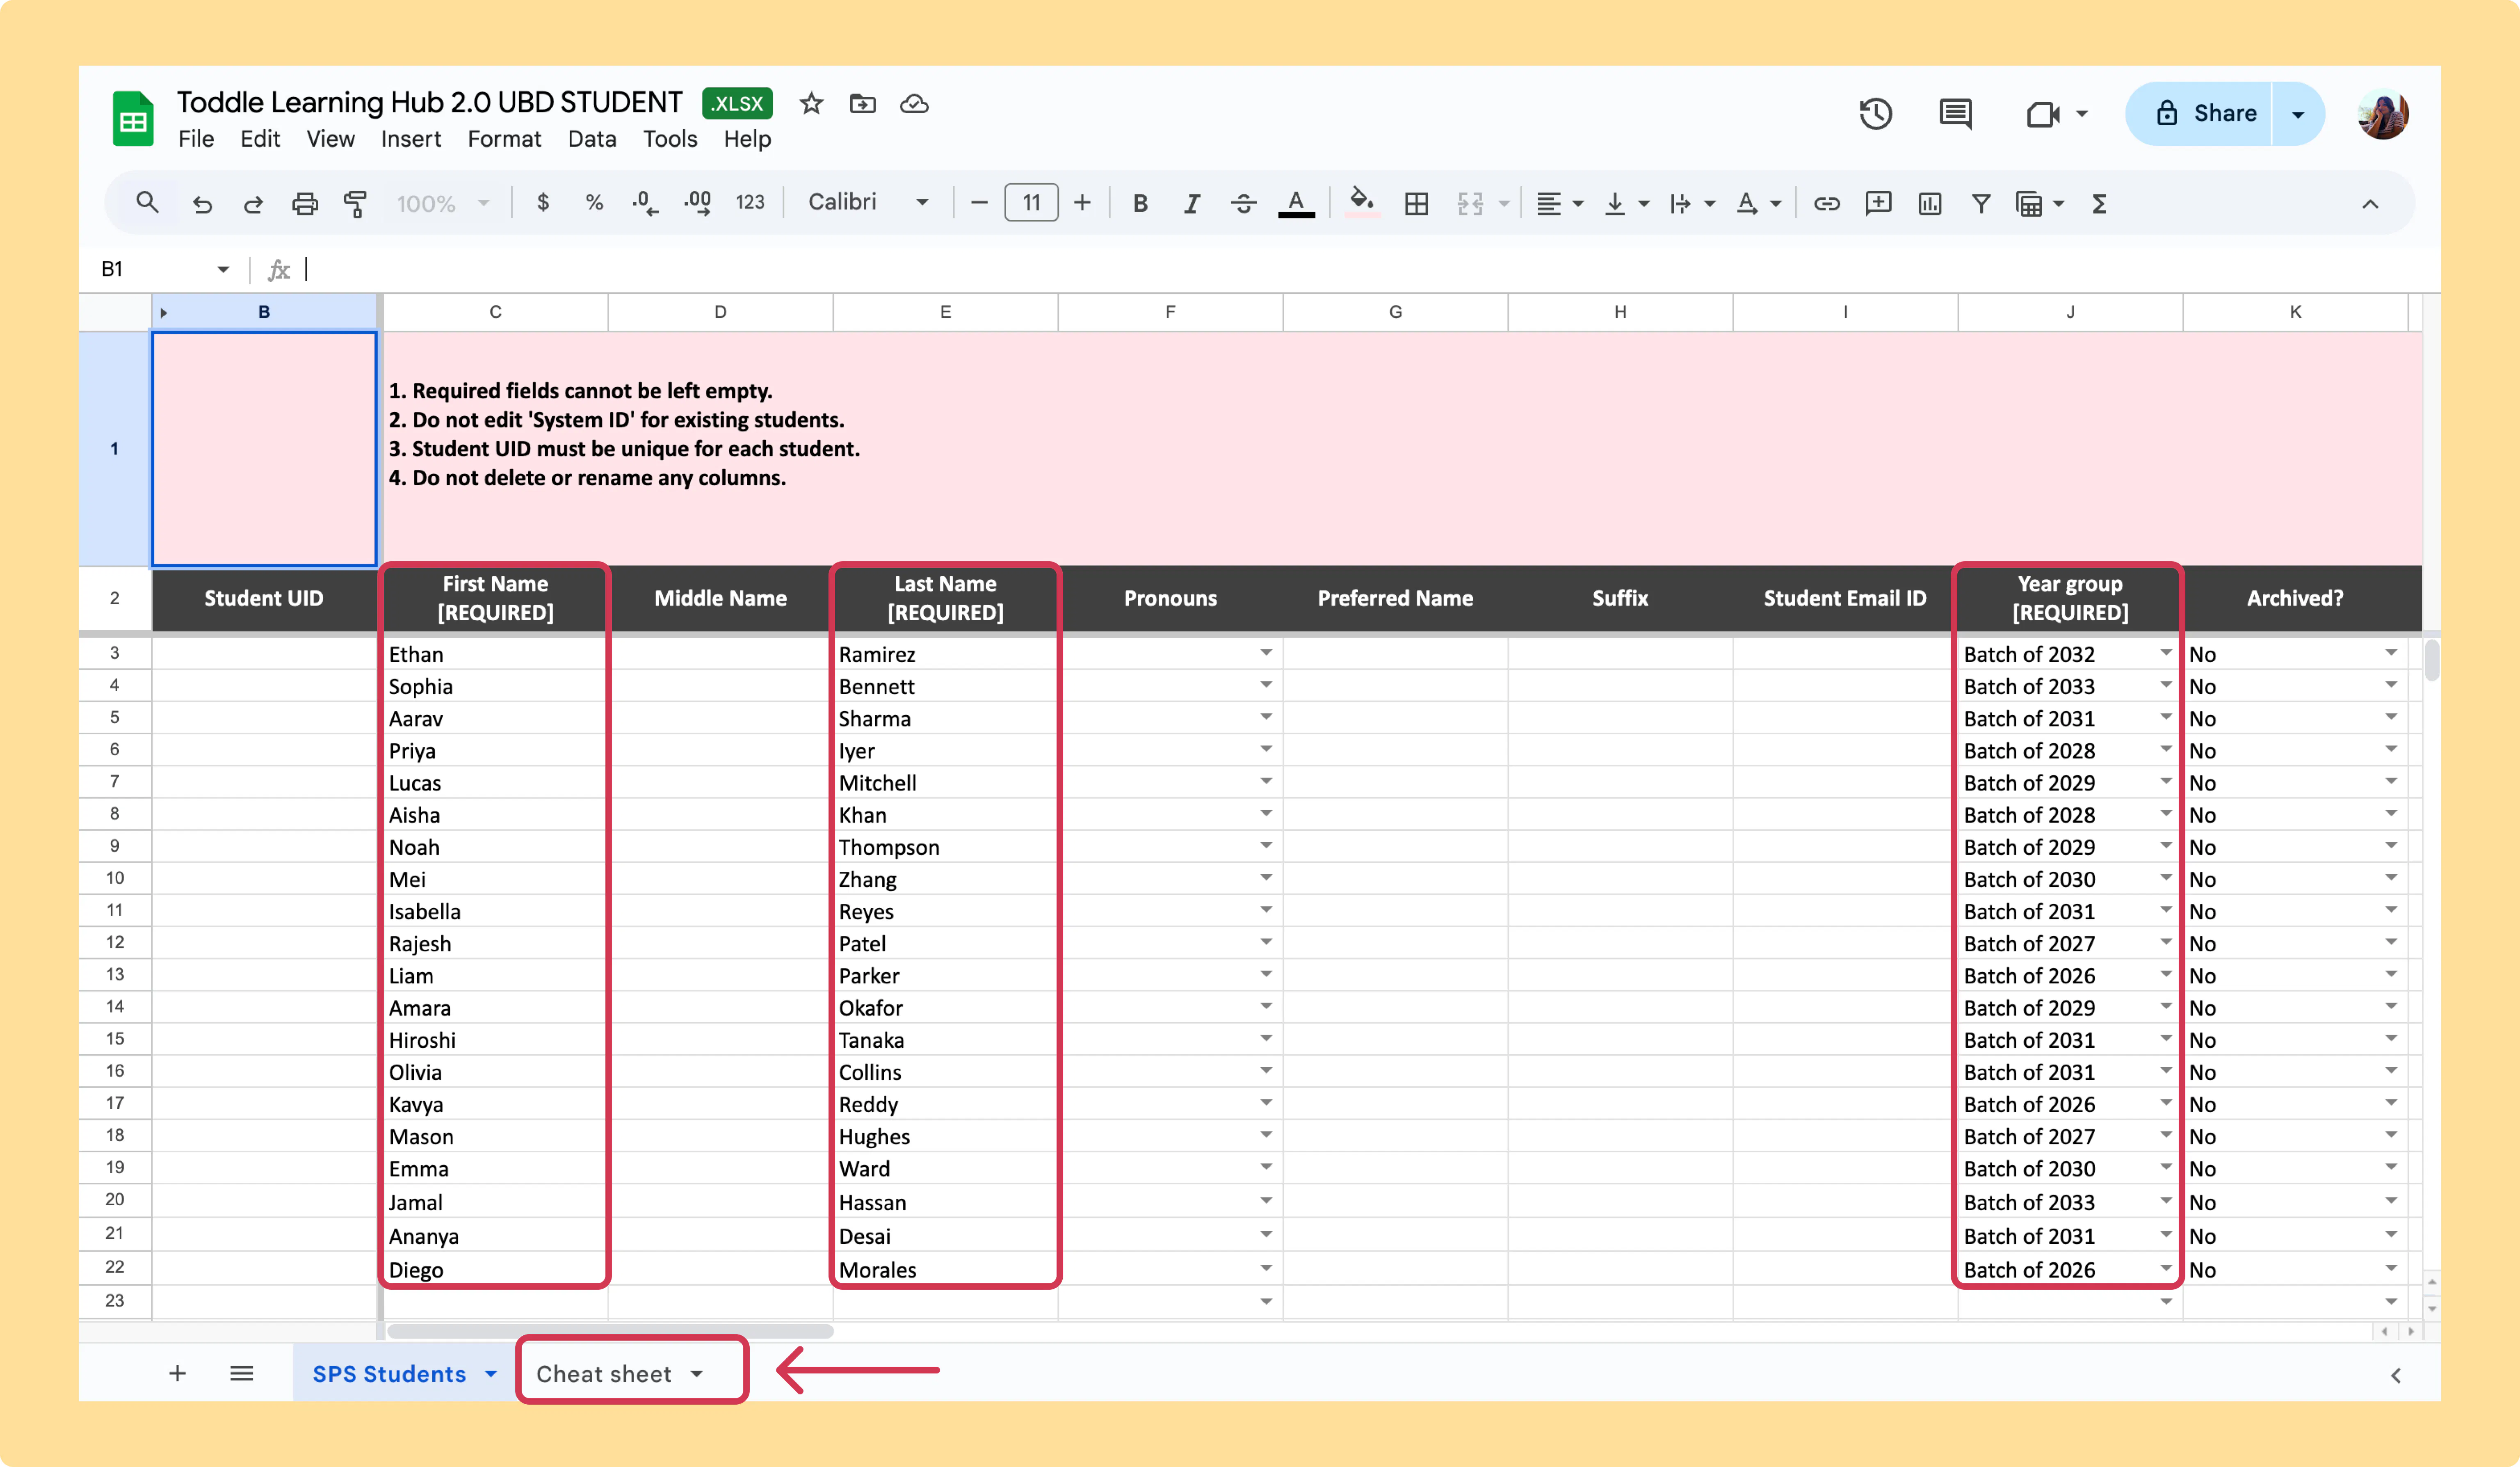Open the File menu

click(196, 139)
